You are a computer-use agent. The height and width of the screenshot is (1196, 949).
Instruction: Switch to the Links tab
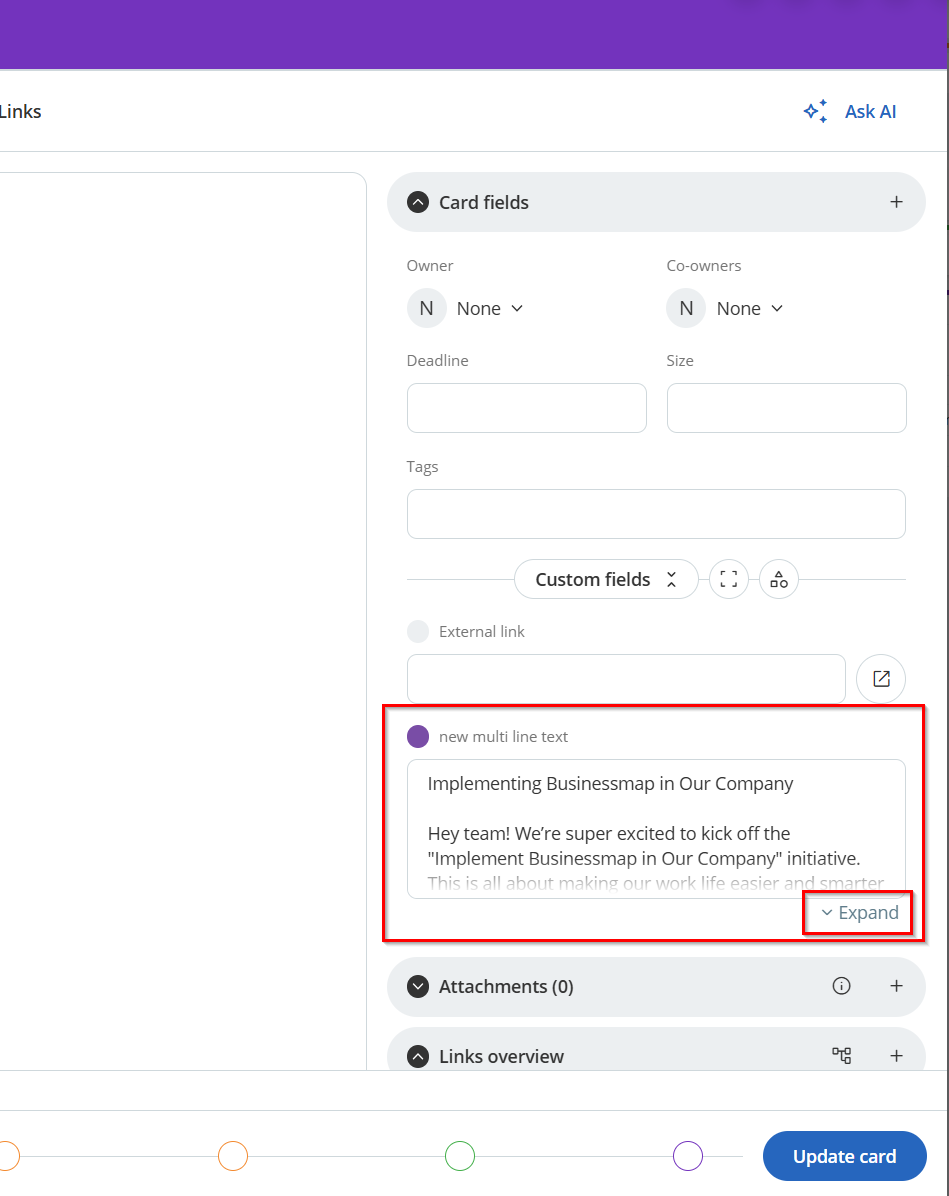(x=20, y=111)
